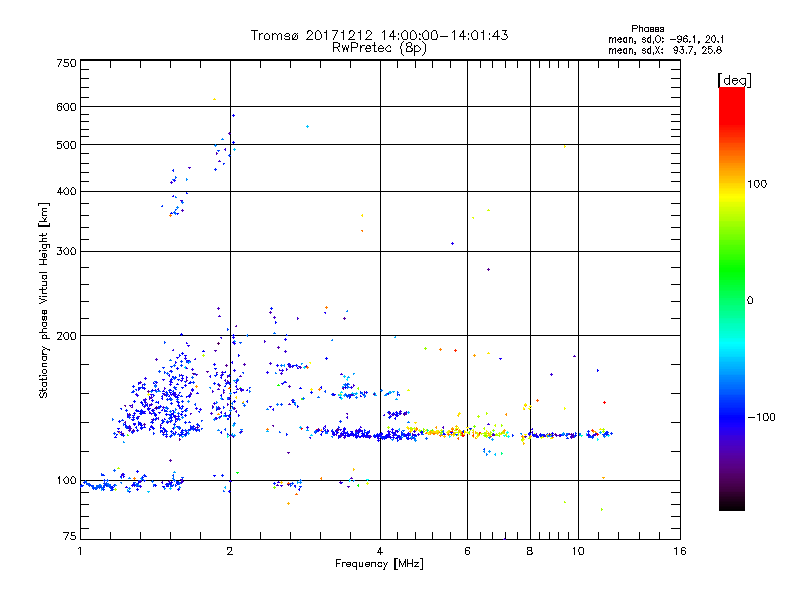Viewport: 800px width, 600px height.
Task: Click the y-axis '75' tick label
Action: [70, 536]
